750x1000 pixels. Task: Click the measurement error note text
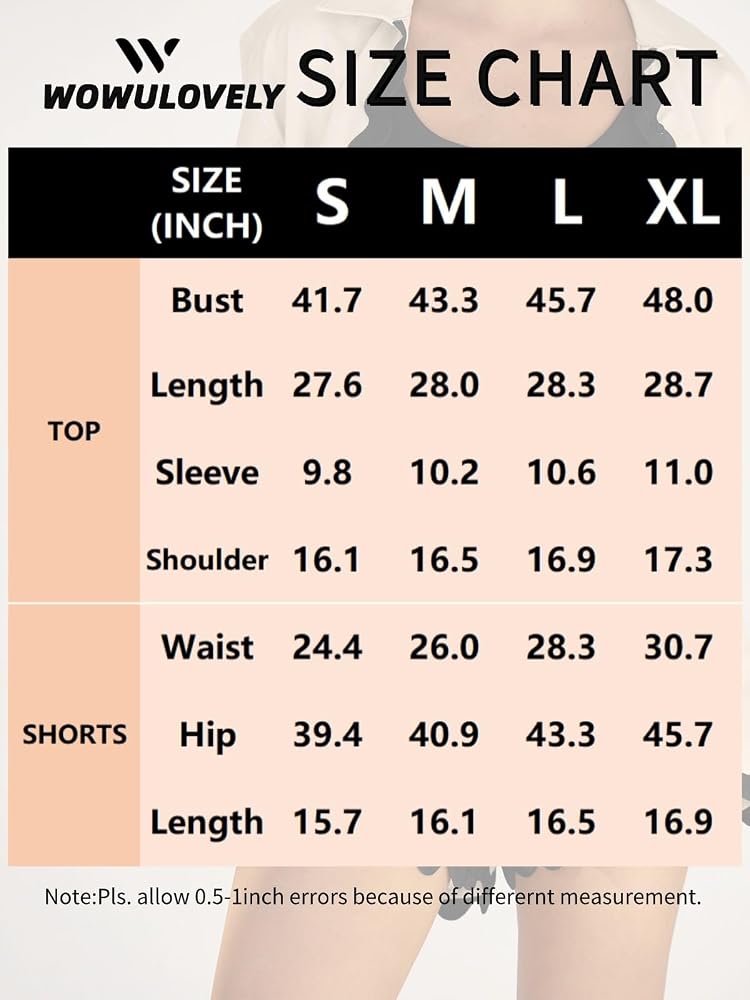(373, 897)
